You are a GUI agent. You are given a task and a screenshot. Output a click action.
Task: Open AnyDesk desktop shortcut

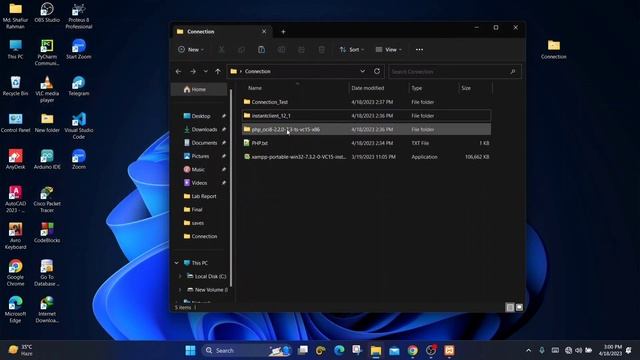(x=16, y=160)
